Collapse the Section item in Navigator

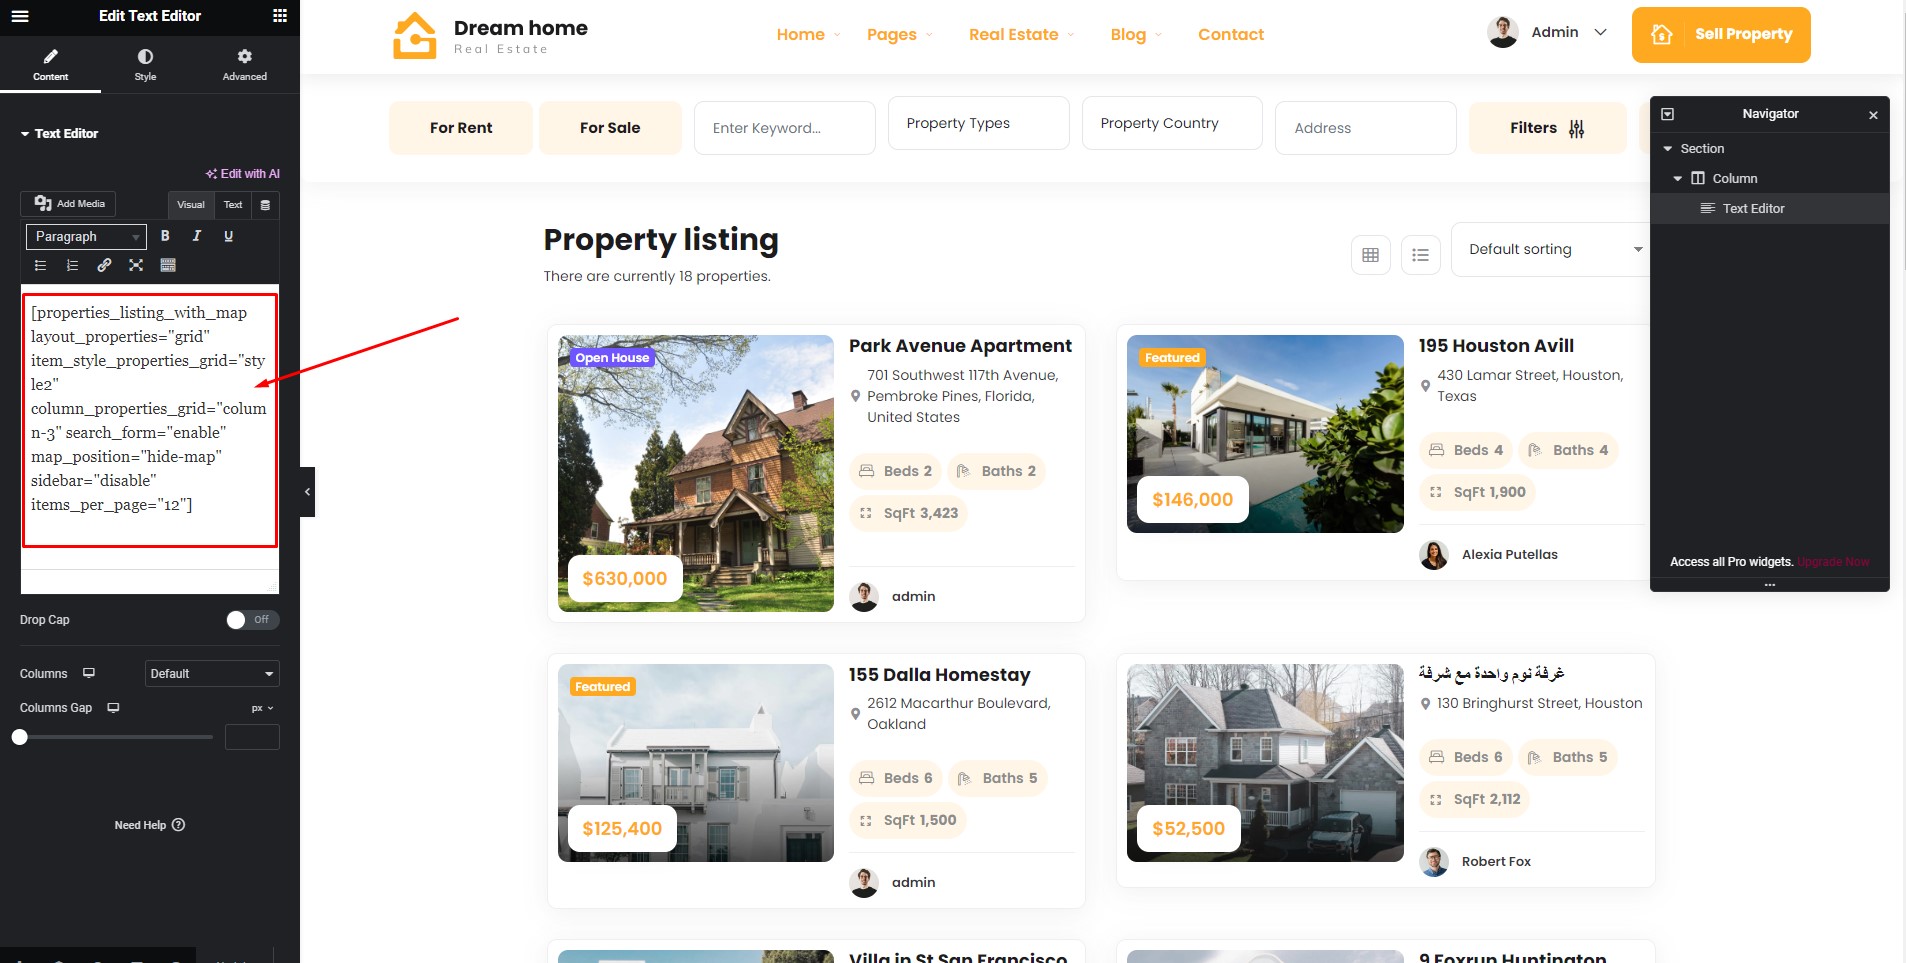point(1668,149)
